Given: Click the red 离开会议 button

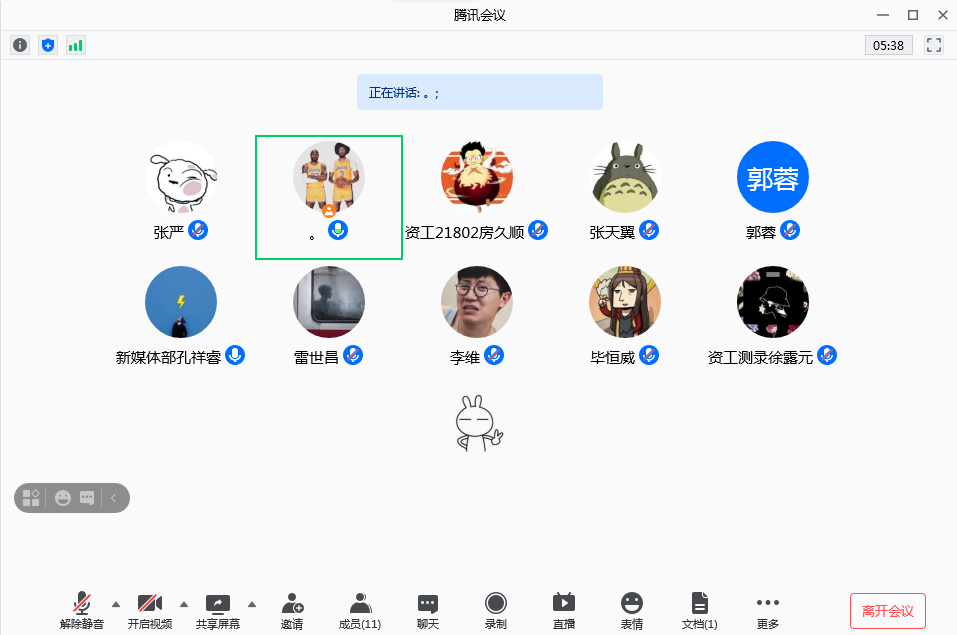Looking at the screenshot, I should pos(887,610).
